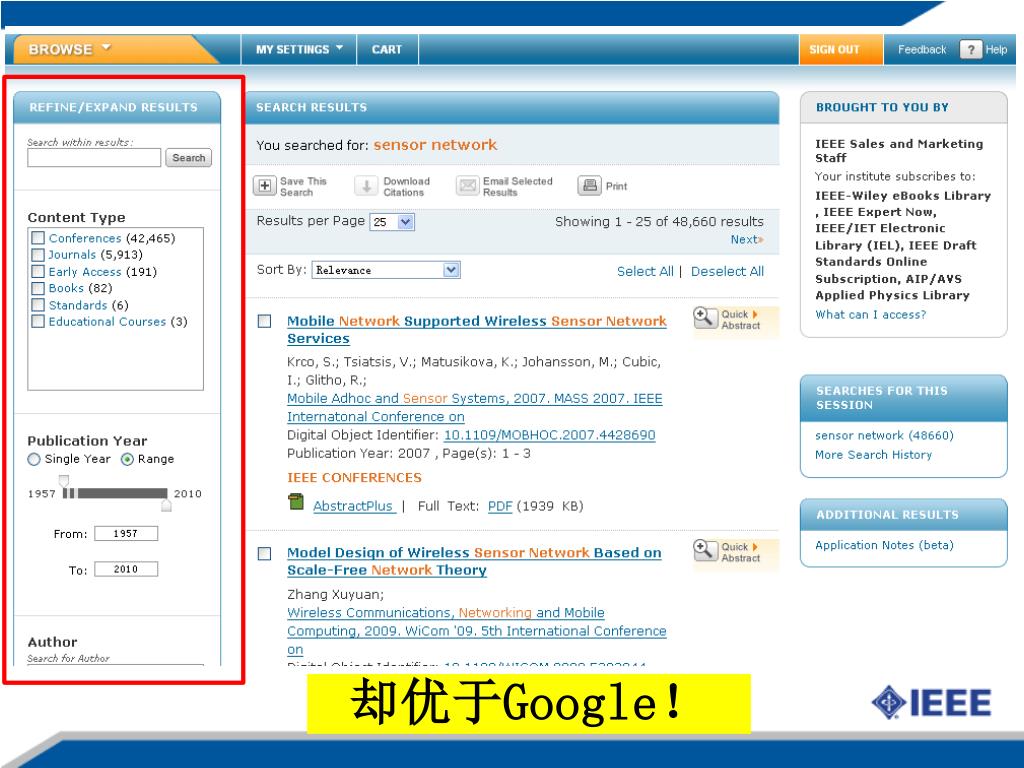1024x768 pixels.
Task: Select the Single Year radio button
Action: (x=34, y=459)
